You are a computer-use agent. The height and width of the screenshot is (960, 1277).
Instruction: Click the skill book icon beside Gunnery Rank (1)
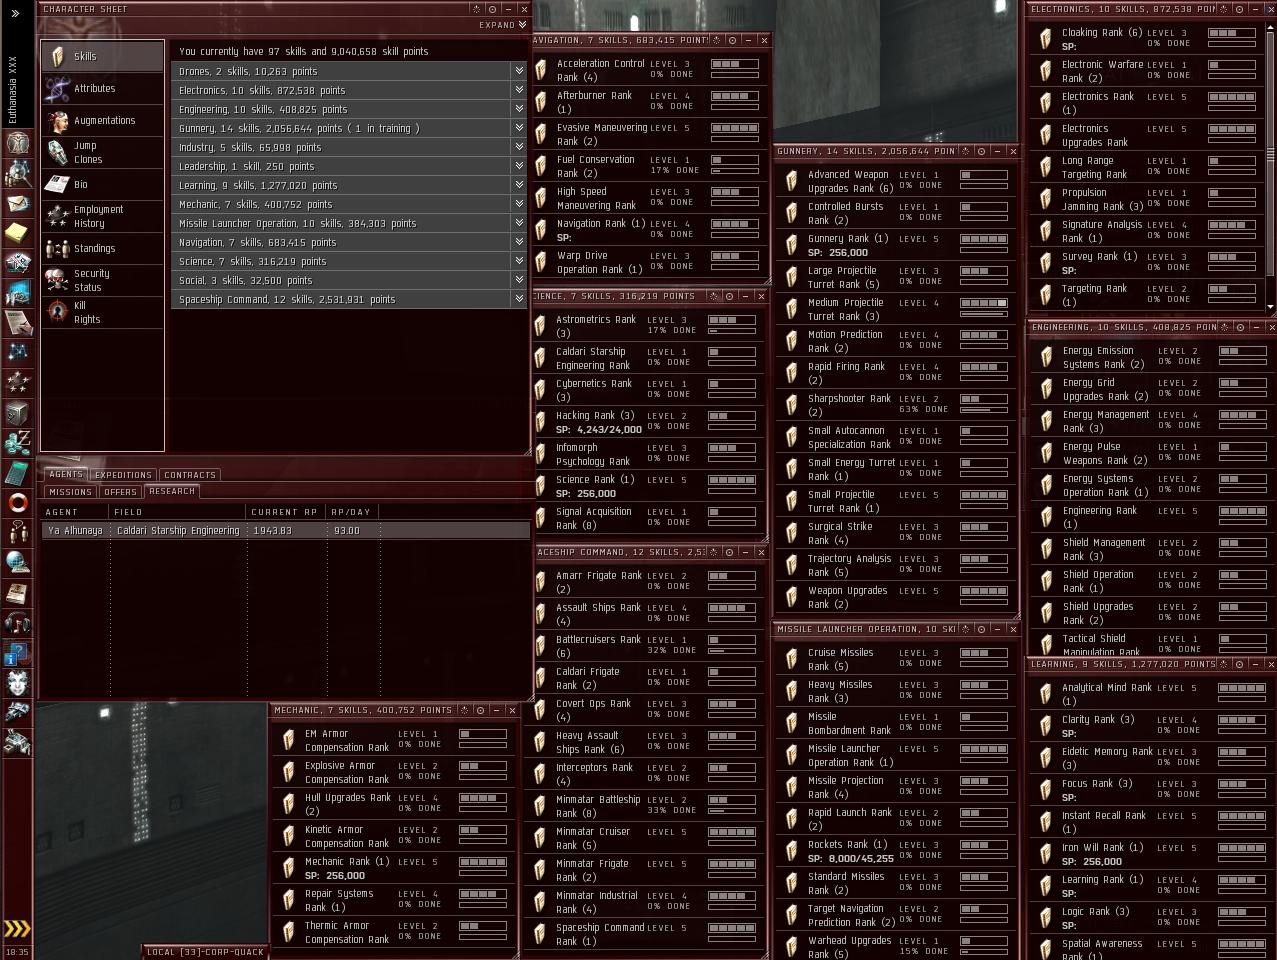791,245
